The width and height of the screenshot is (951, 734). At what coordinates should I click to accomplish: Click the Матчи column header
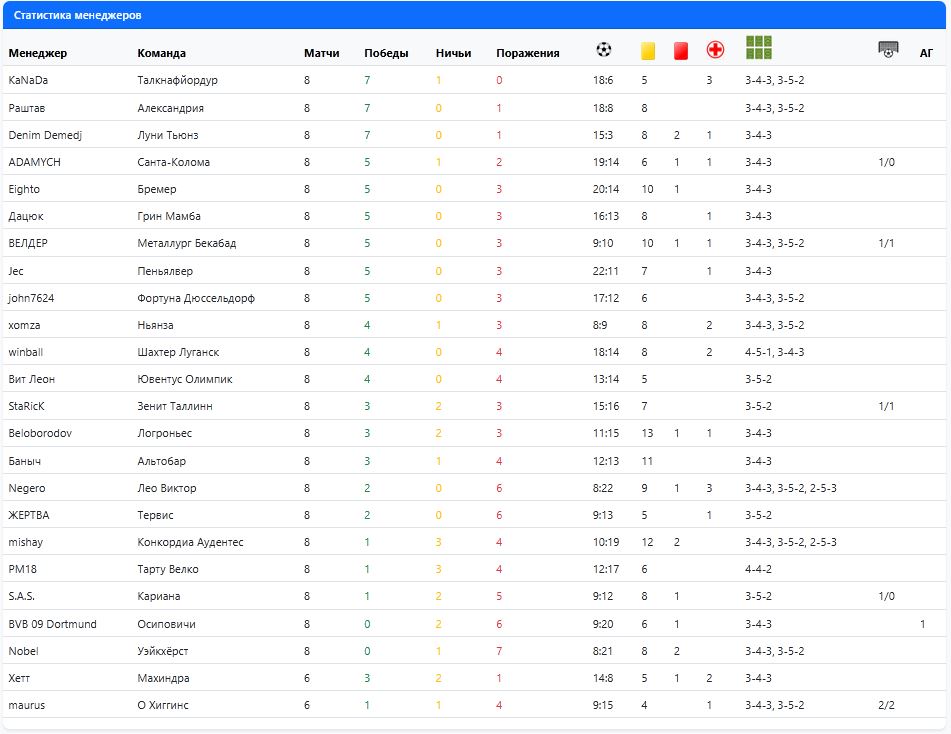pos(321,53)
